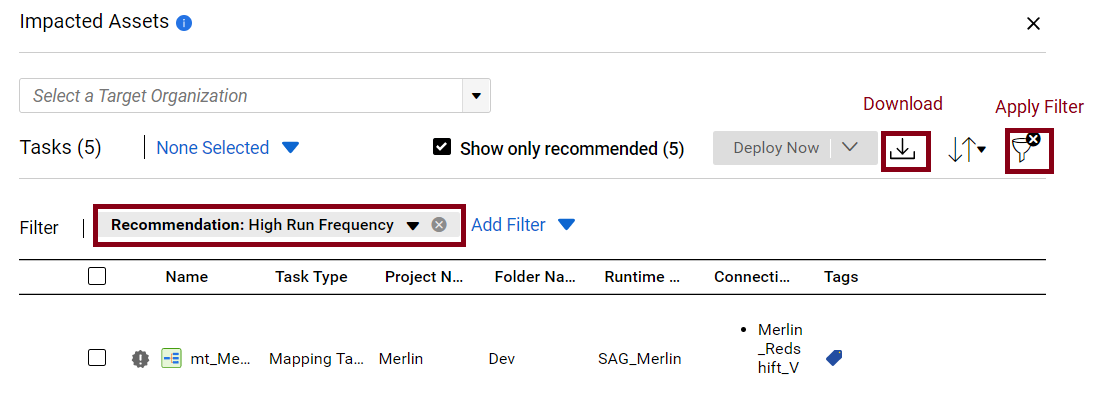Click the mapping task icon next to mt_Me
The height and width of the screenshot is (396, 1106).
click(171, 359)
